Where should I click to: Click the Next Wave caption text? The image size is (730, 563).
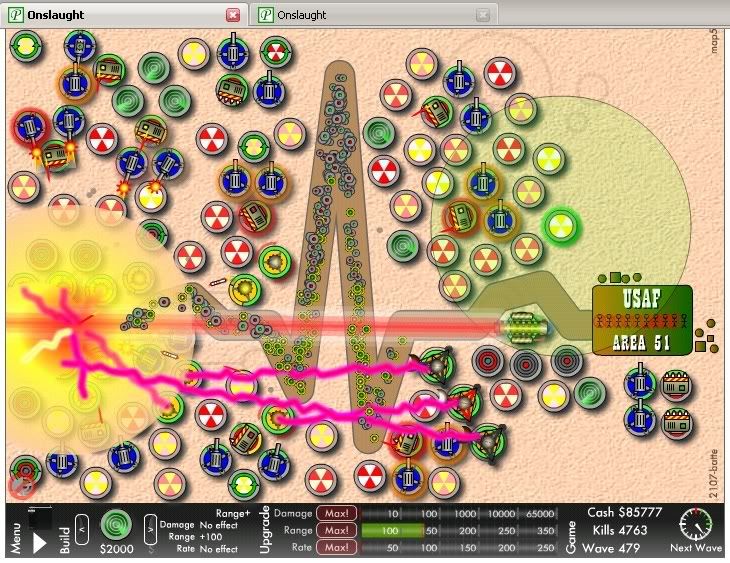click(696, 548)
